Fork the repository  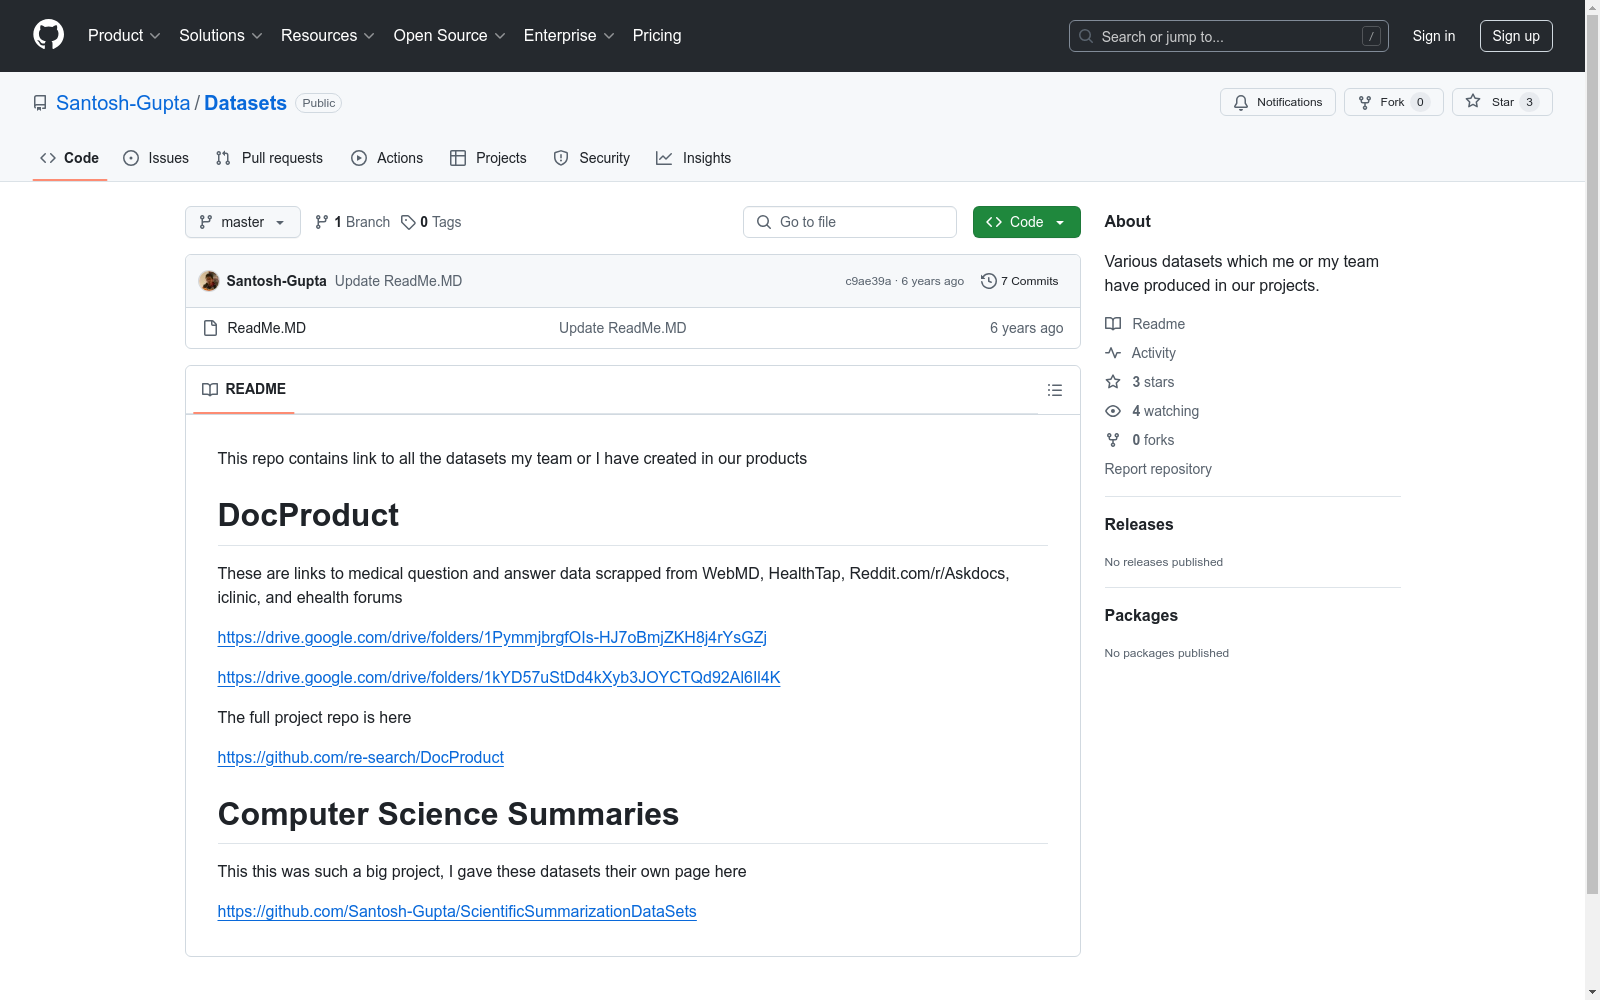coord(1393,102)
